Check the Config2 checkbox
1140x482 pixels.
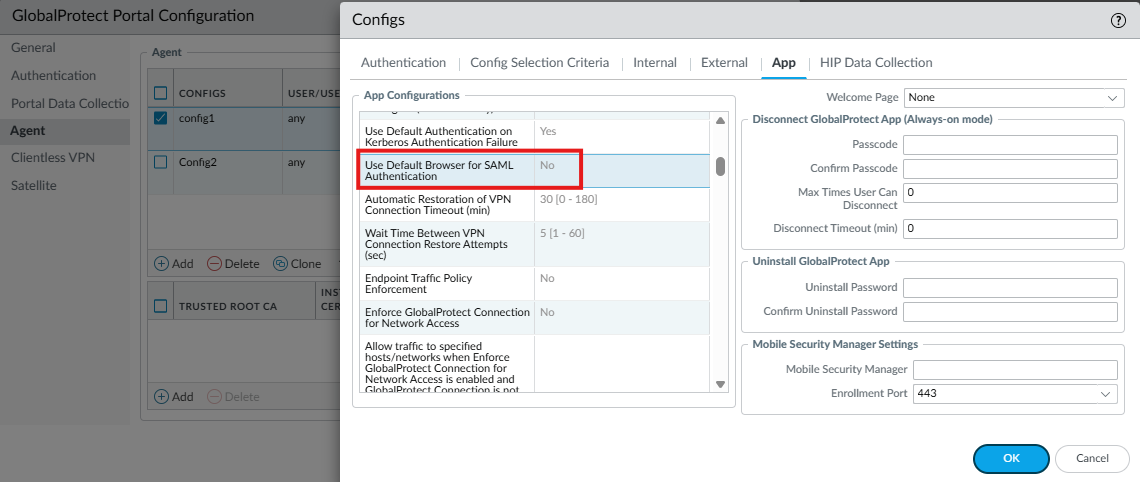tap(161, 162)
